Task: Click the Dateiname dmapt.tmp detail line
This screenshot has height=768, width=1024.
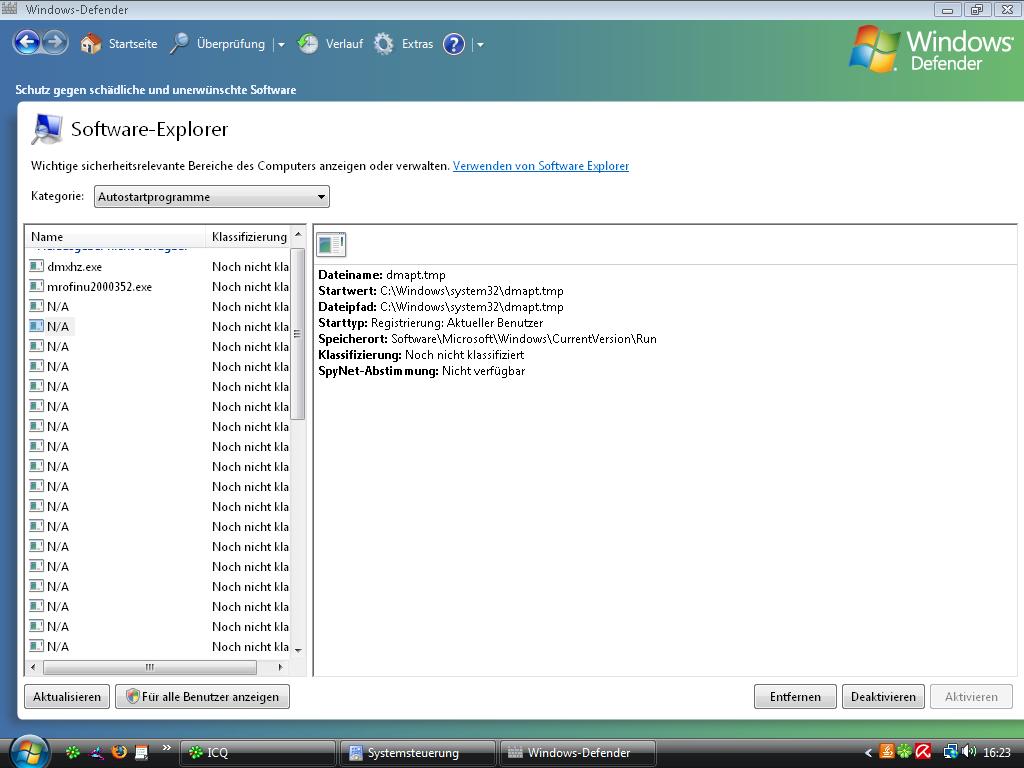Action: (x=382, y=275)
